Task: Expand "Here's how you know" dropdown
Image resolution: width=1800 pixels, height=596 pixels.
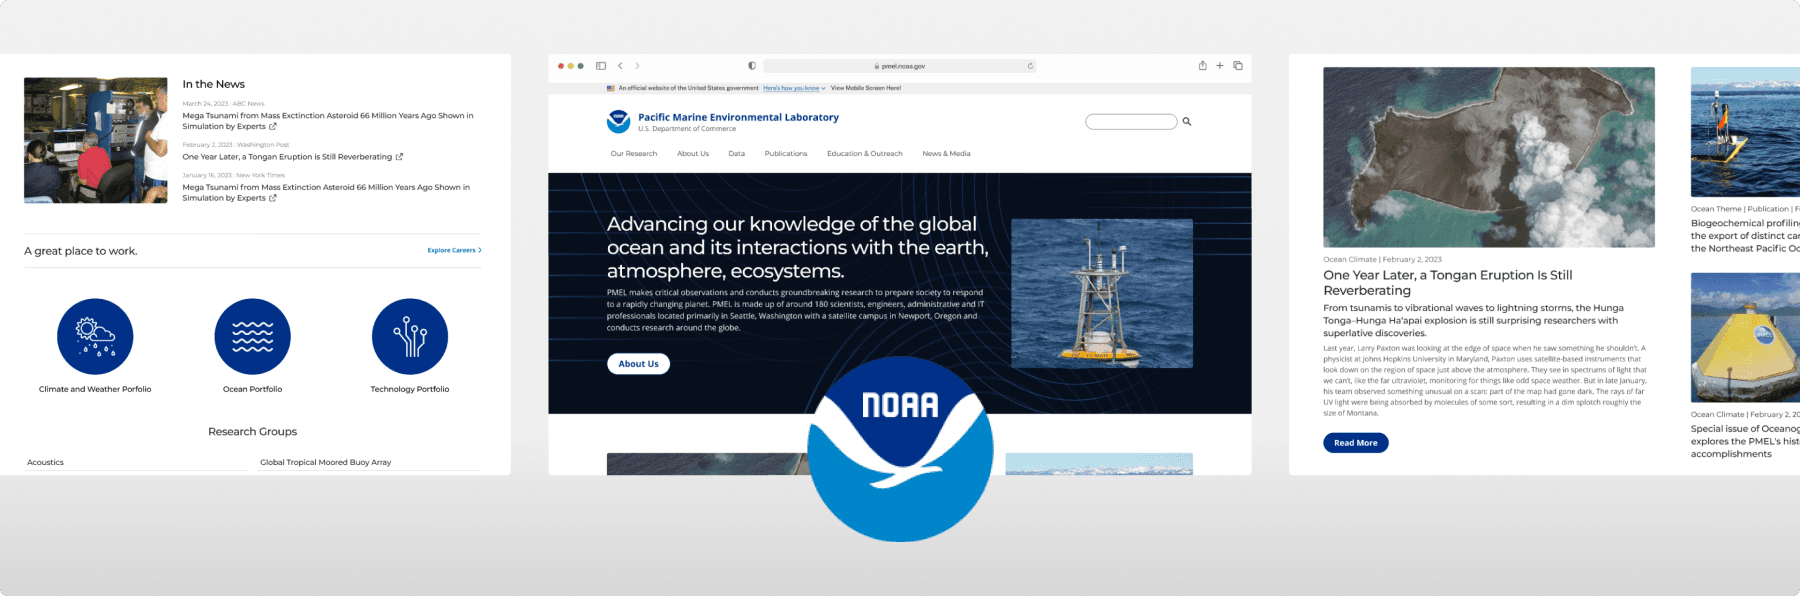Action: click(794, 88)
